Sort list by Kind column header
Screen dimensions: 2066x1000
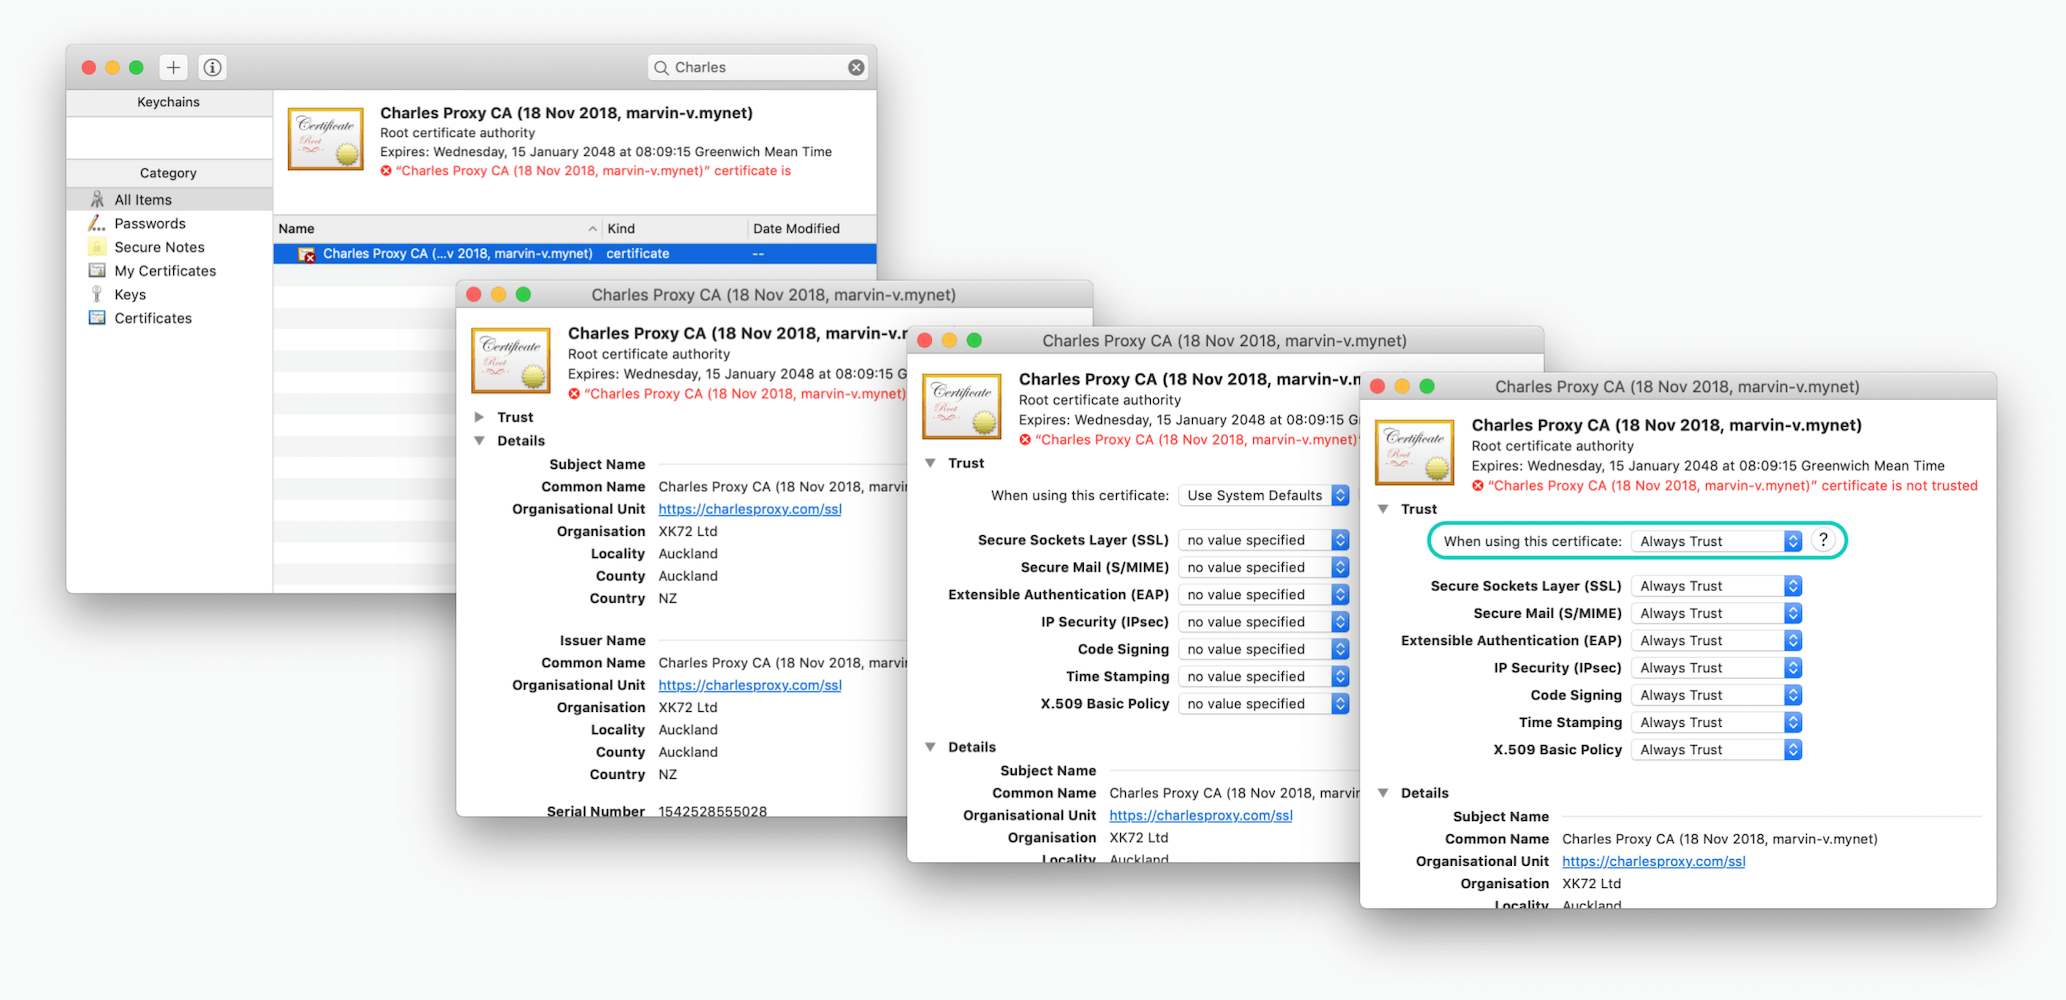point(674,229)
